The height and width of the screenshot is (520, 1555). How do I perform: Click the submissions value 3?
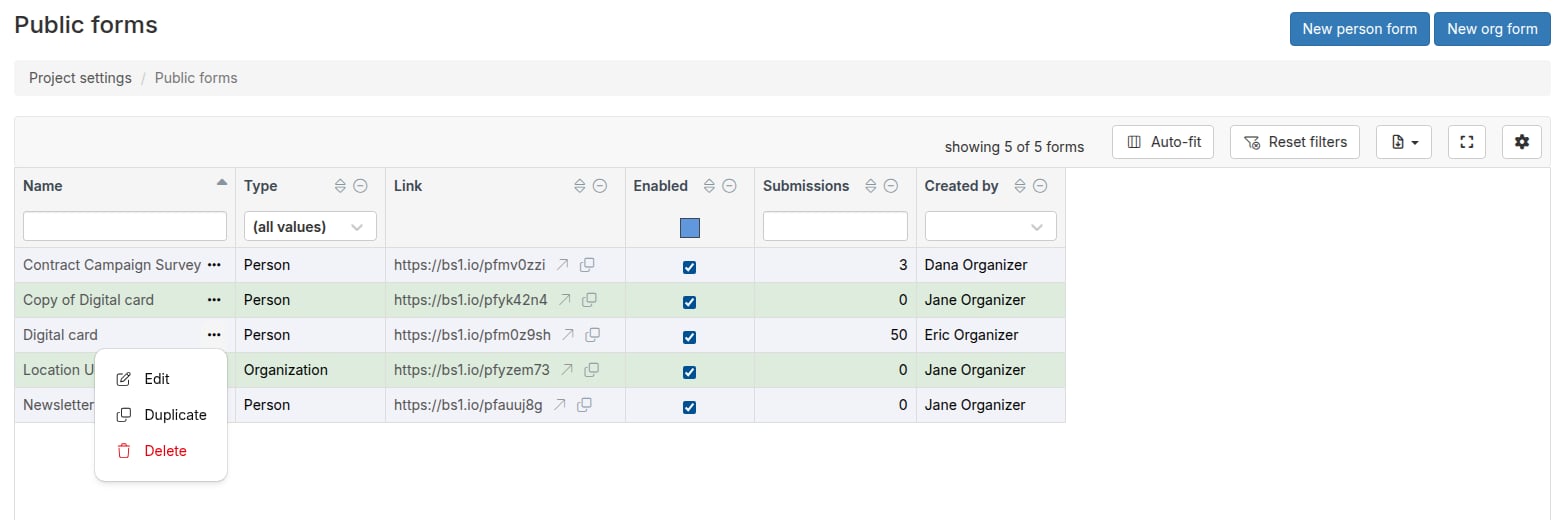(x=903, y=265)
